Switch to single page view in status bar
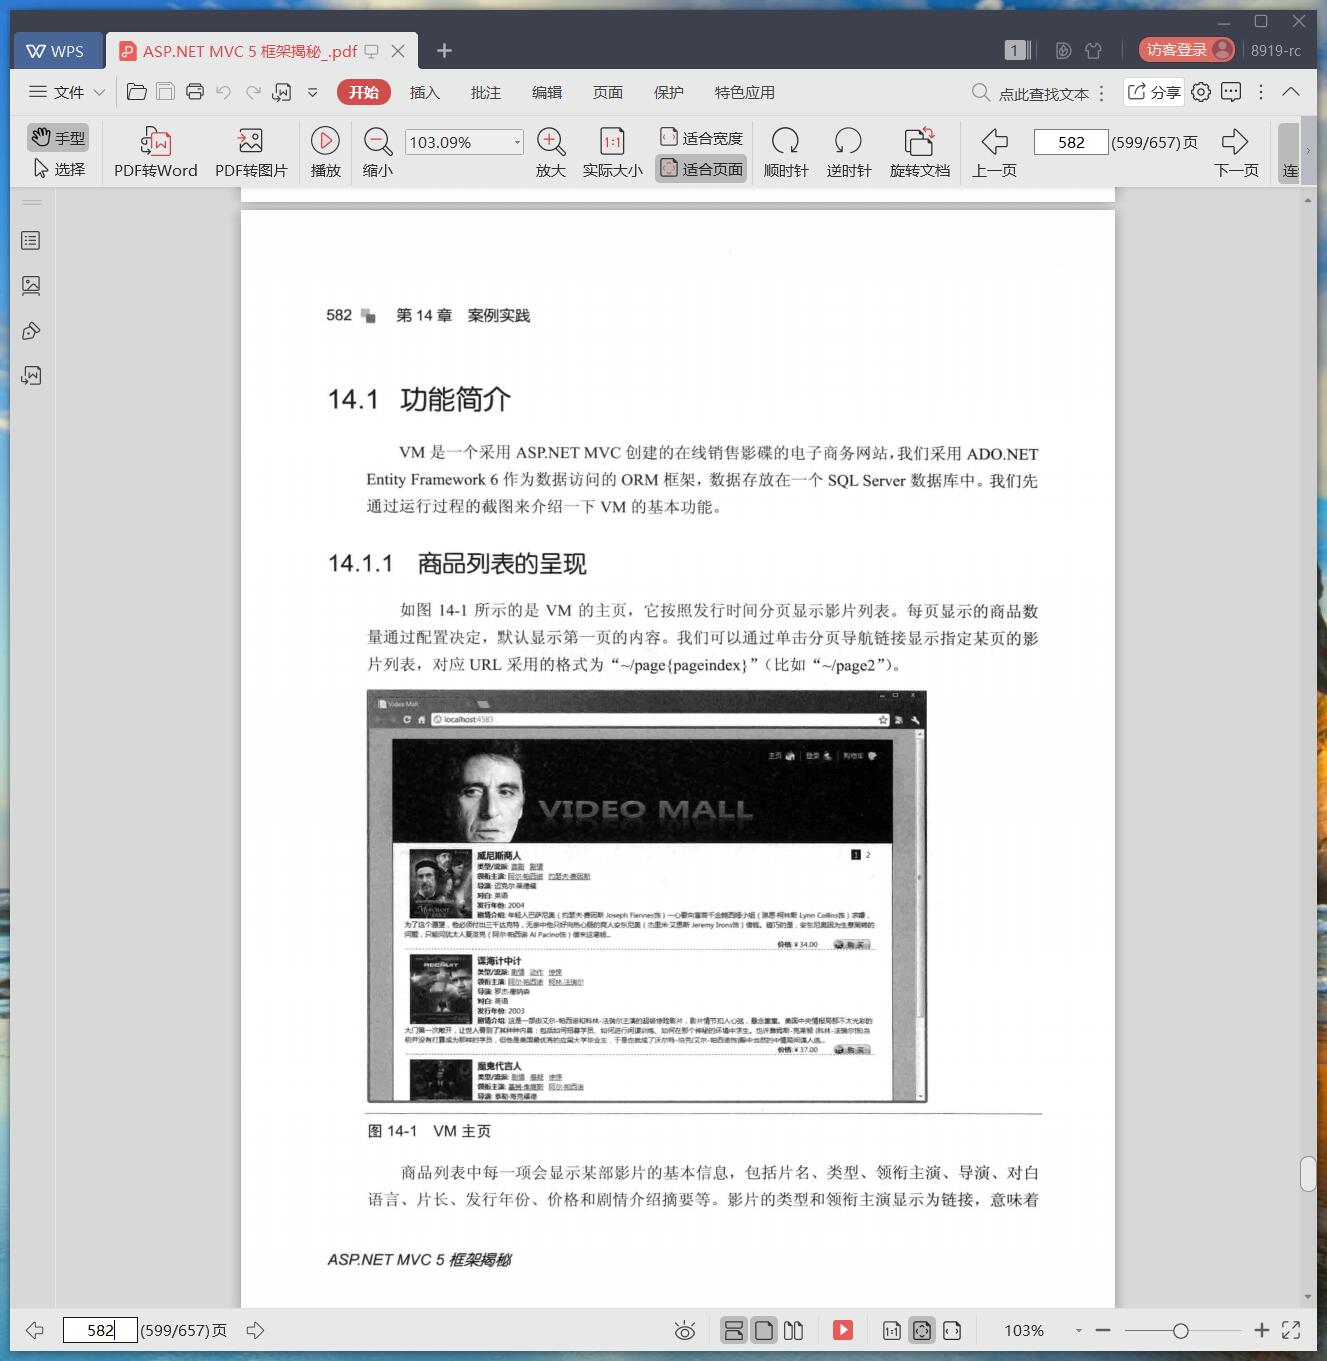Image resolution: width=1327 pixels, height=1361 pixels. tap(764, 1330)
